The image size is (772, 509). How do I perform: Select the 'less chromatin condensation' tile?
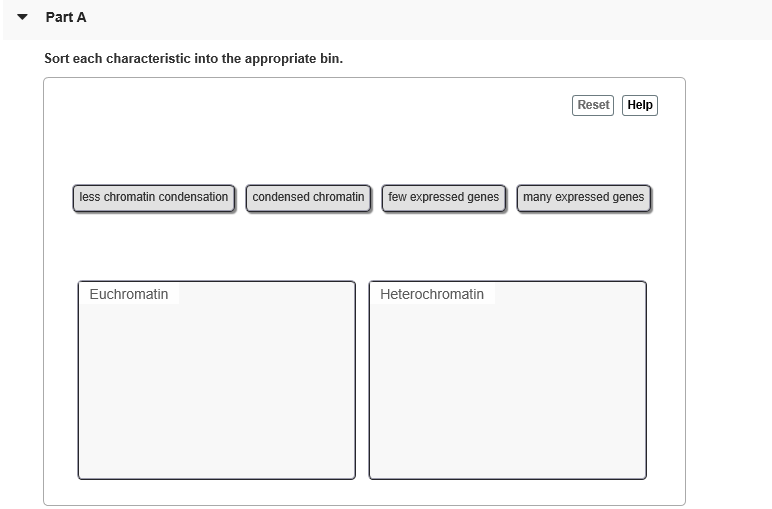point(154,198)
